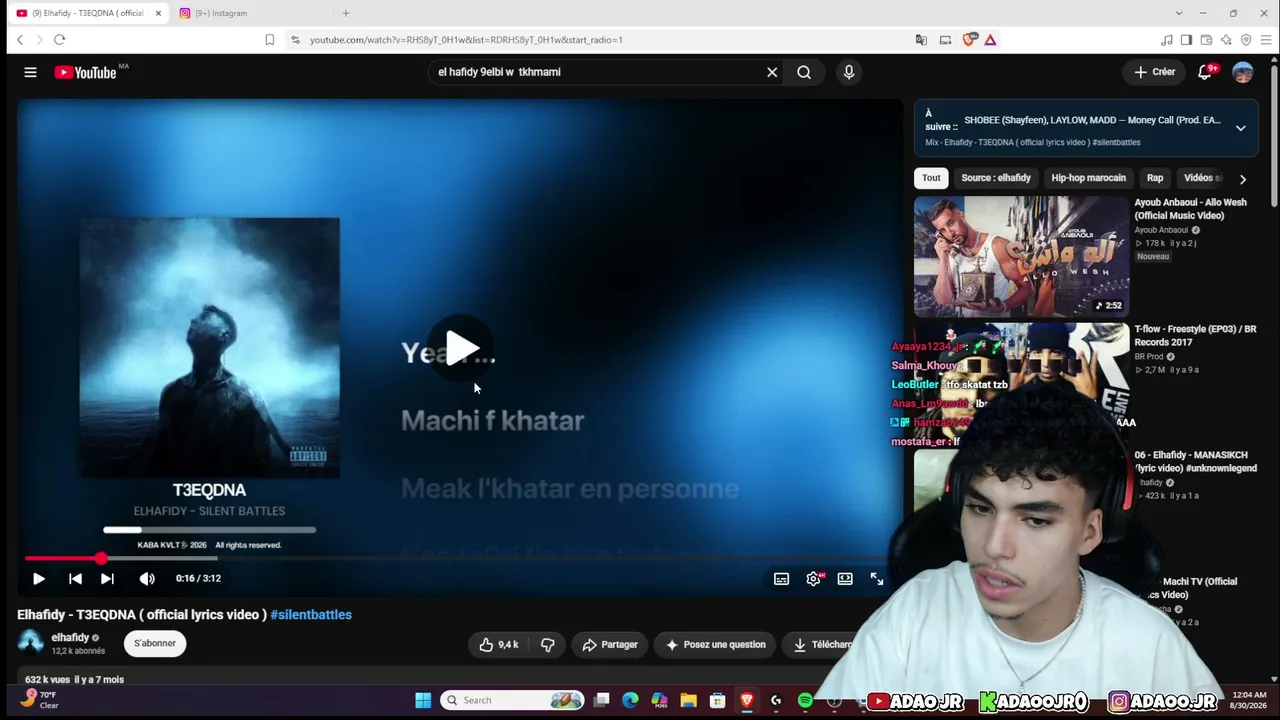1280x720 pixels.
Task: Select the Source : elhafidy chip
Action: pyautogui.click(x=996, y=178)
